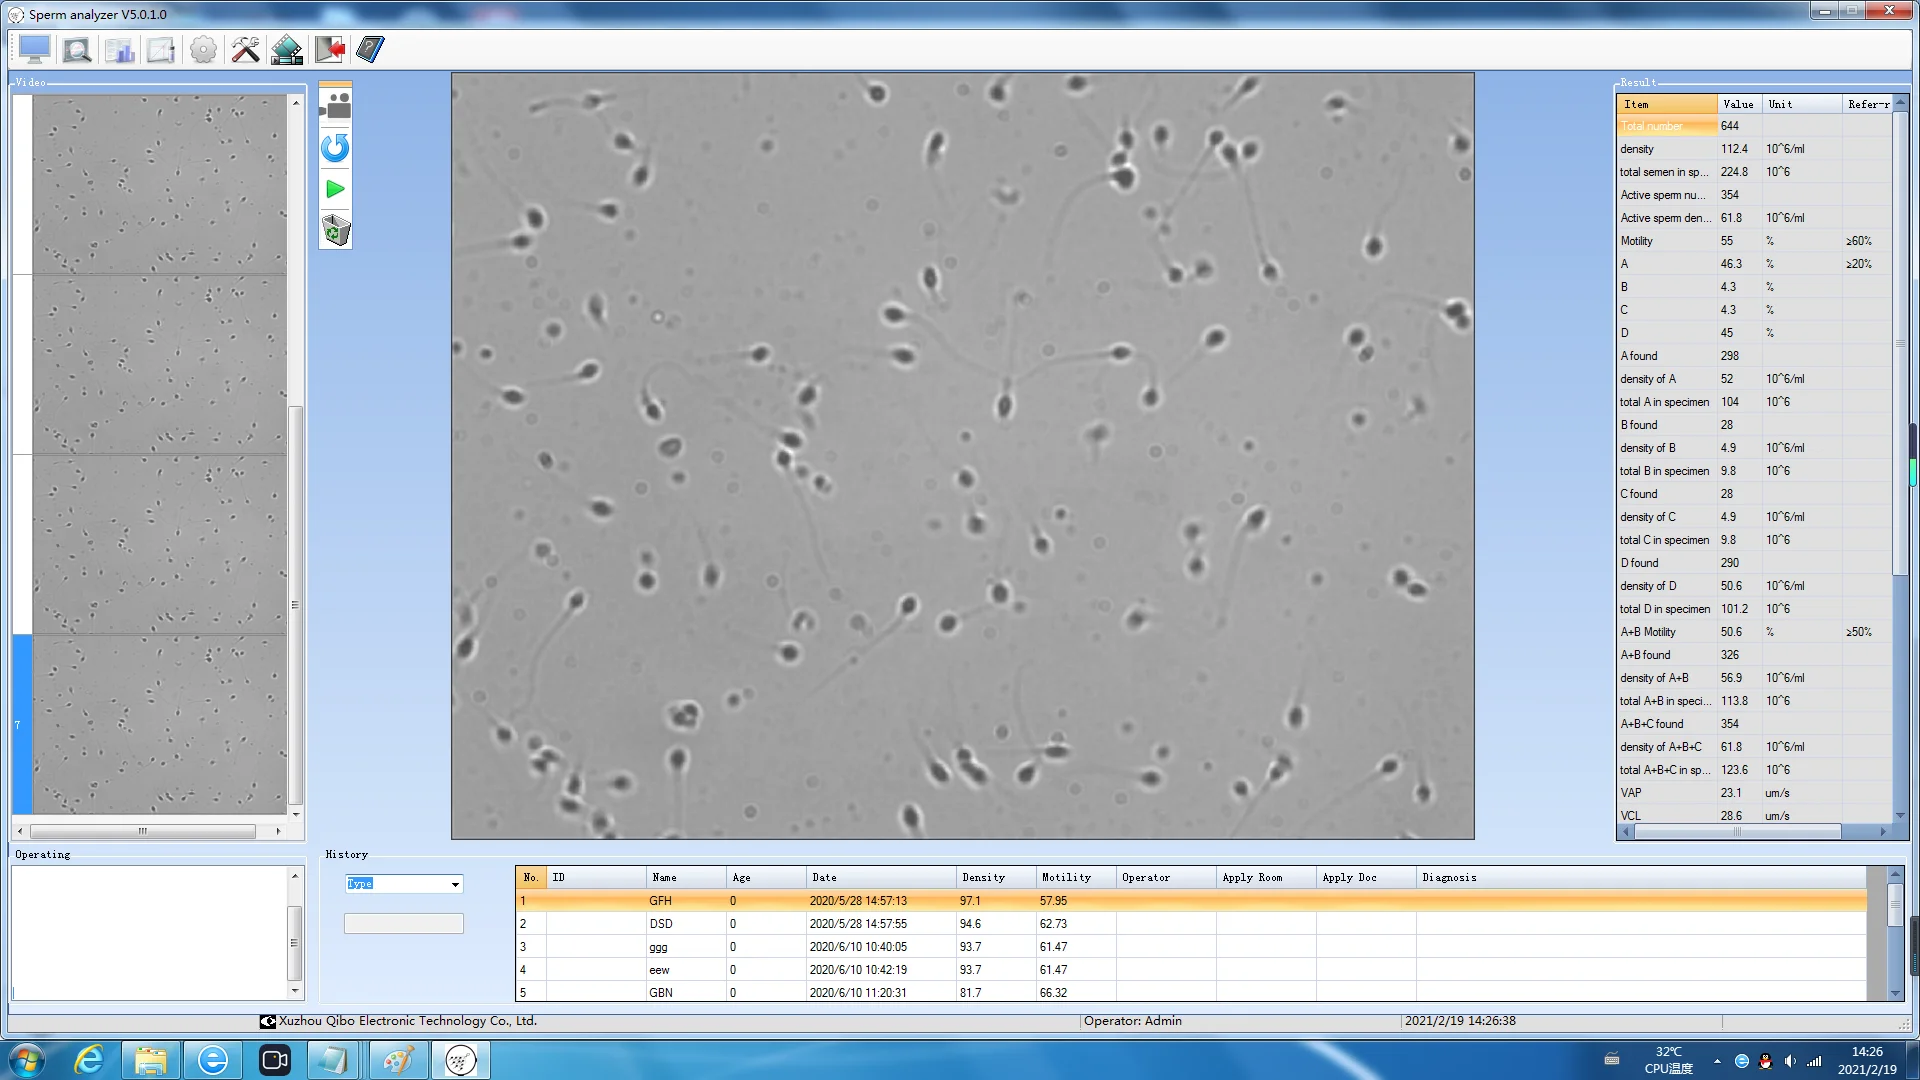Expand the Type dropdown in History
Image resolution: width=1920 pixels, height=1080 pixels.
(455, 884)
